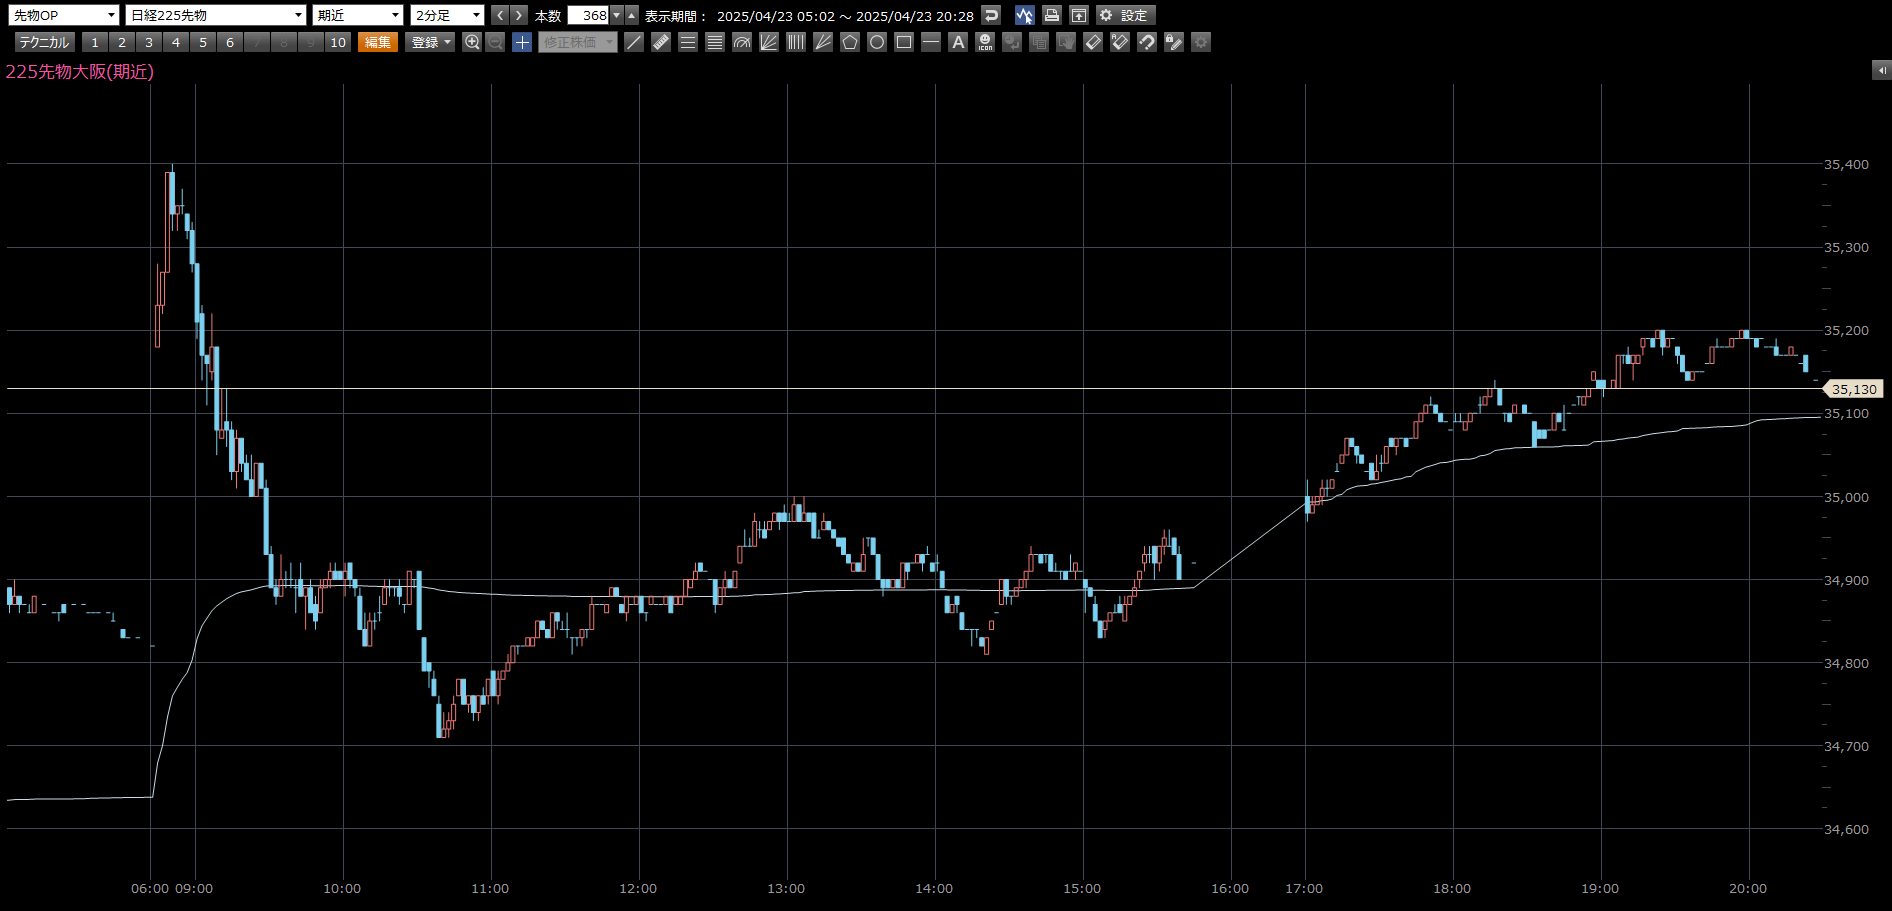Toggle the lock drawing edits icon
The image size is (1892, 911).
[1174, 42]
